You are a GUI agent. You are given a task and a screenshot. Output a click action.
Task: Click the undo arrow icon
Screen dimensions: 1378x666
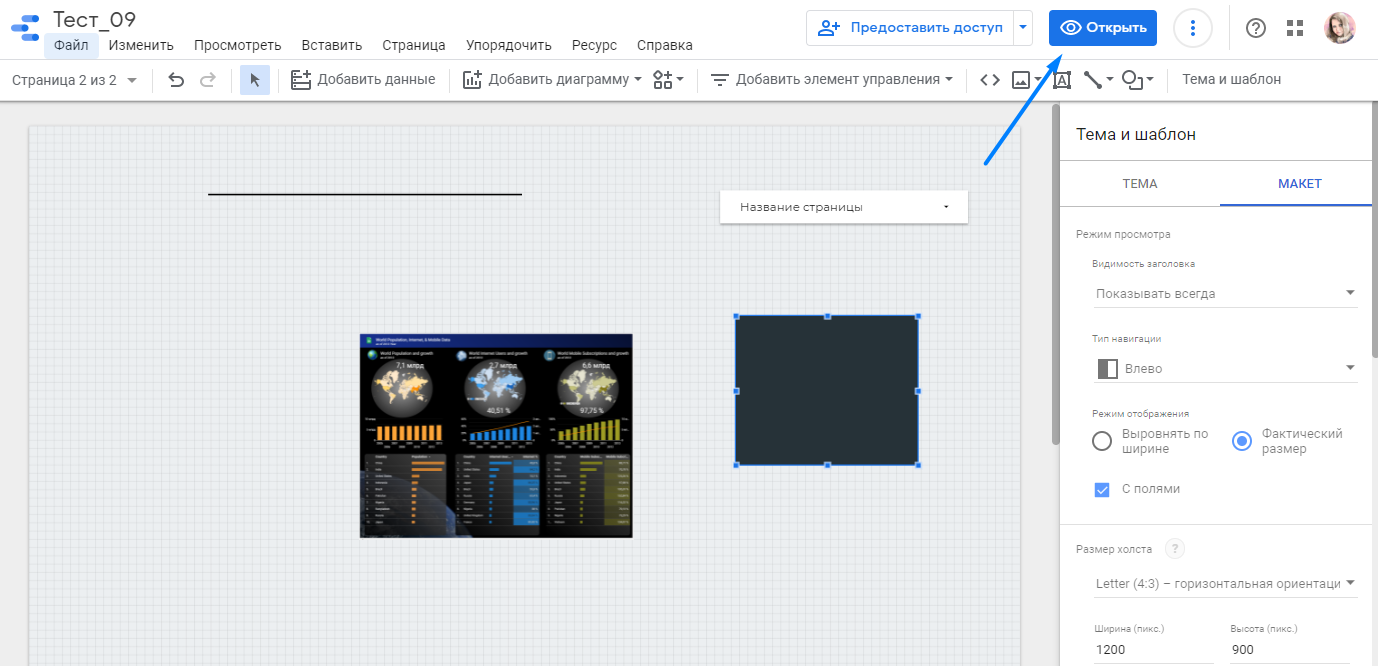[x=176, y=80]
